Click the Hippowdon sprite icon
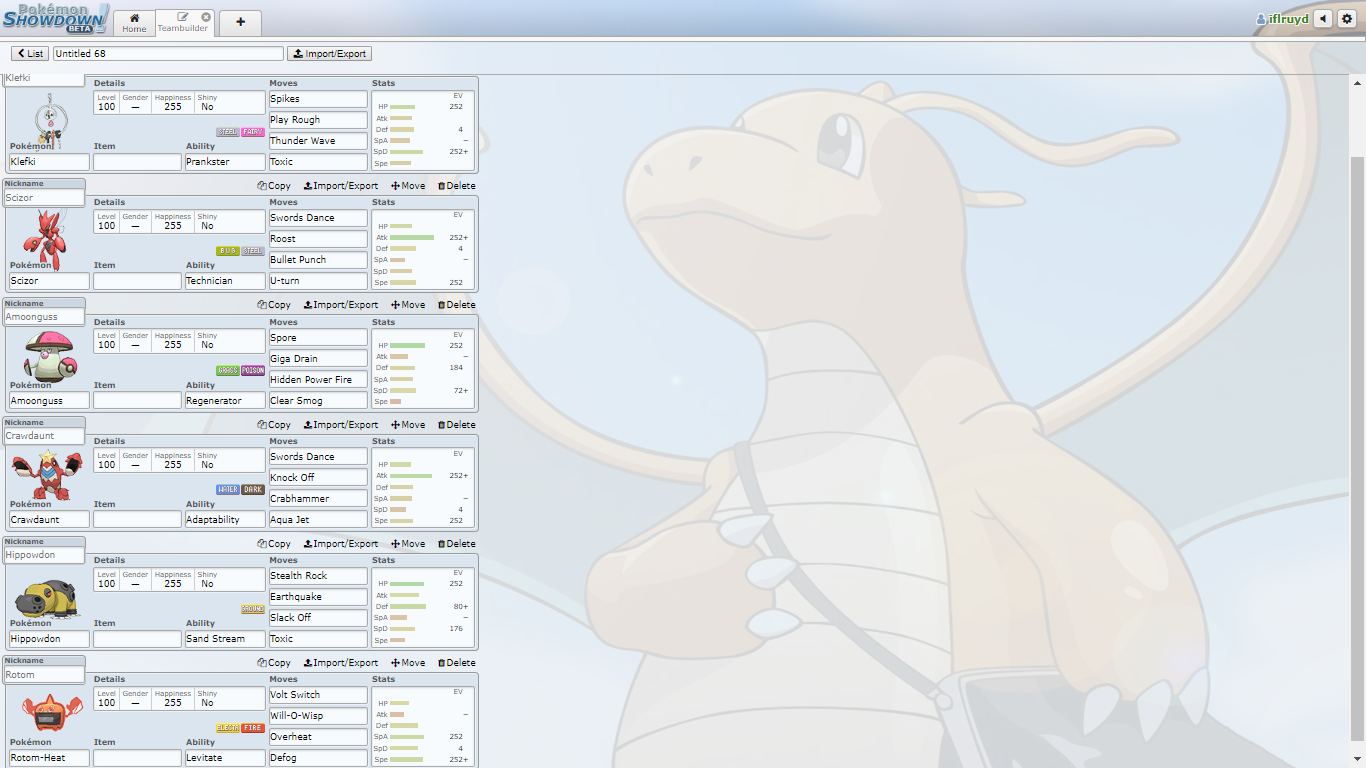This screenshot has height=768, width=1366. 46,598
